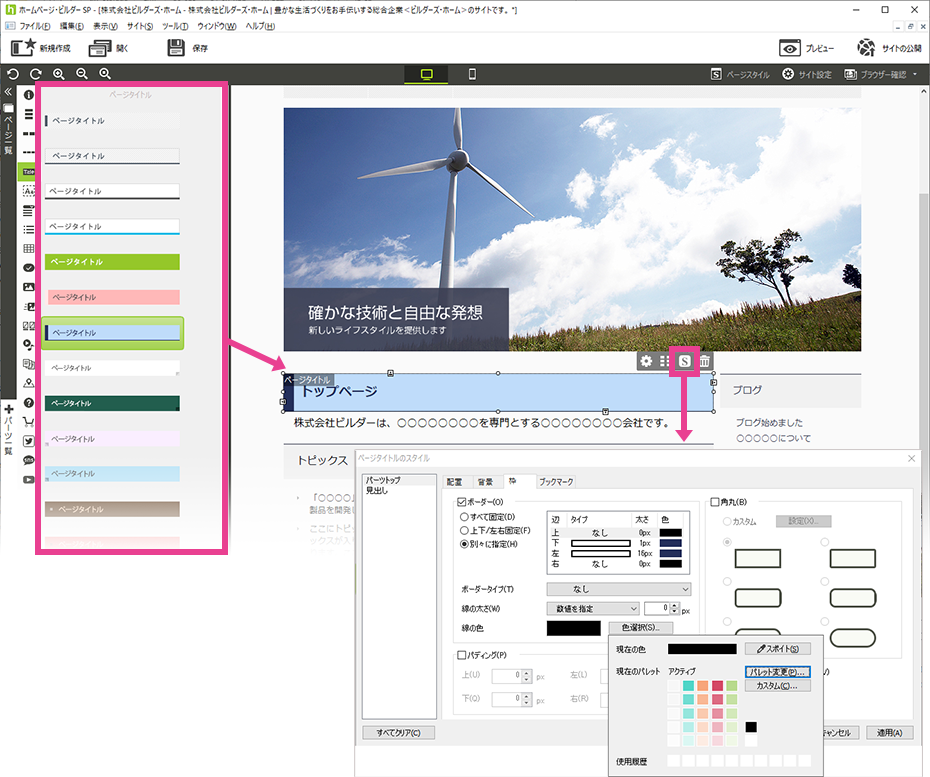Image resolution: width=930 pixels, height=777 pixels.
Task: Click the help question mark sidebar icon
Action: pyautogui.click(x=28, y=403)
